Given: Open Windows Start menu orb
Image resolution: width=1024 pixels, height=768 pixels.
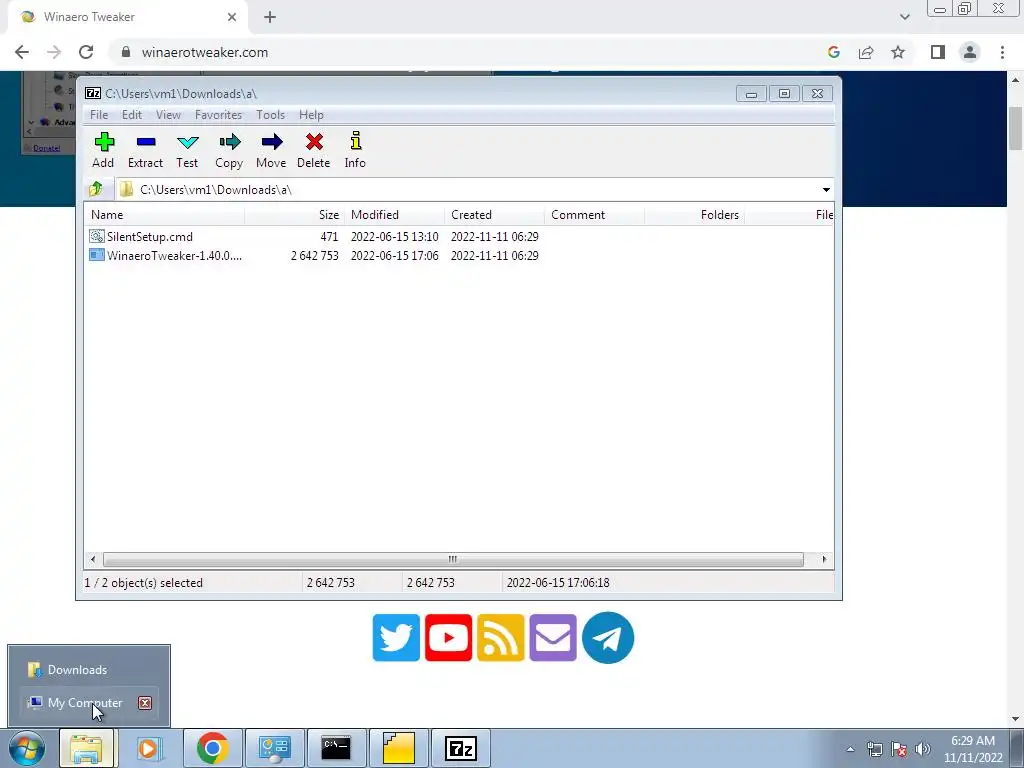Looking at the screenshot, I should coord(27,748).
